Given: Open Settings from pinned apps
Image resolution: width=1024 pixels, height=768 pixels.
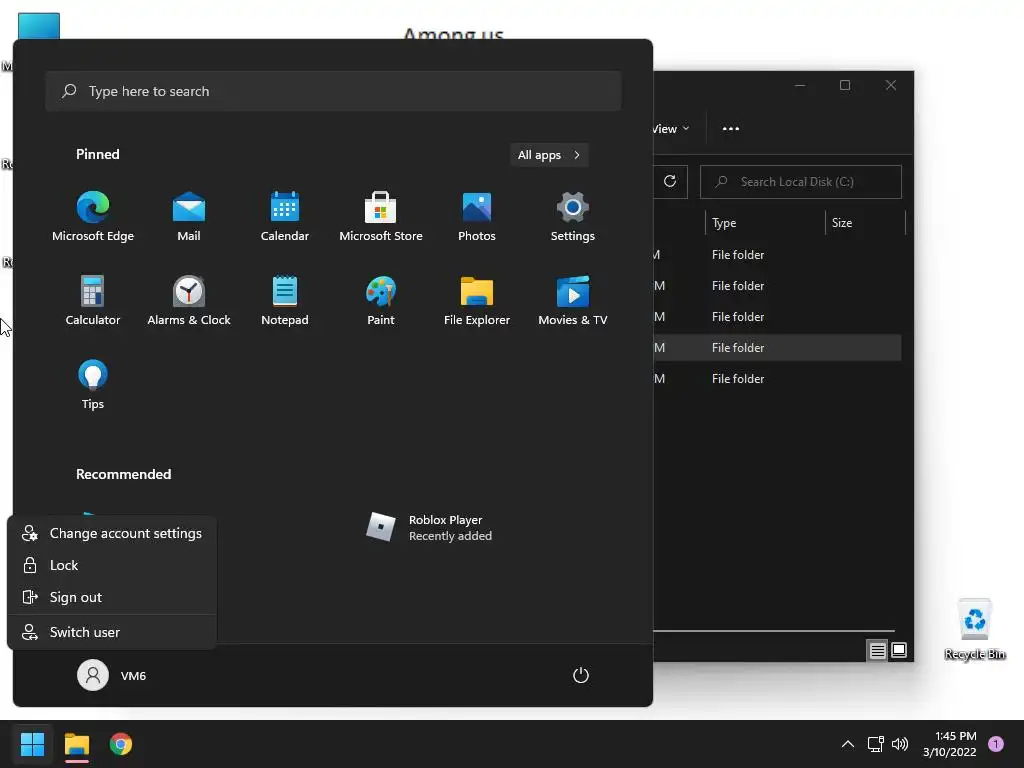Looking at the screenshot, I should [x=573, y=217].
